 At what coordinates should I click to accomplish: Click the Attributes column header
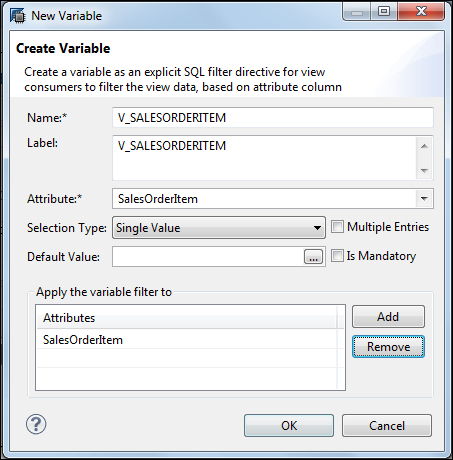(187, 318)
